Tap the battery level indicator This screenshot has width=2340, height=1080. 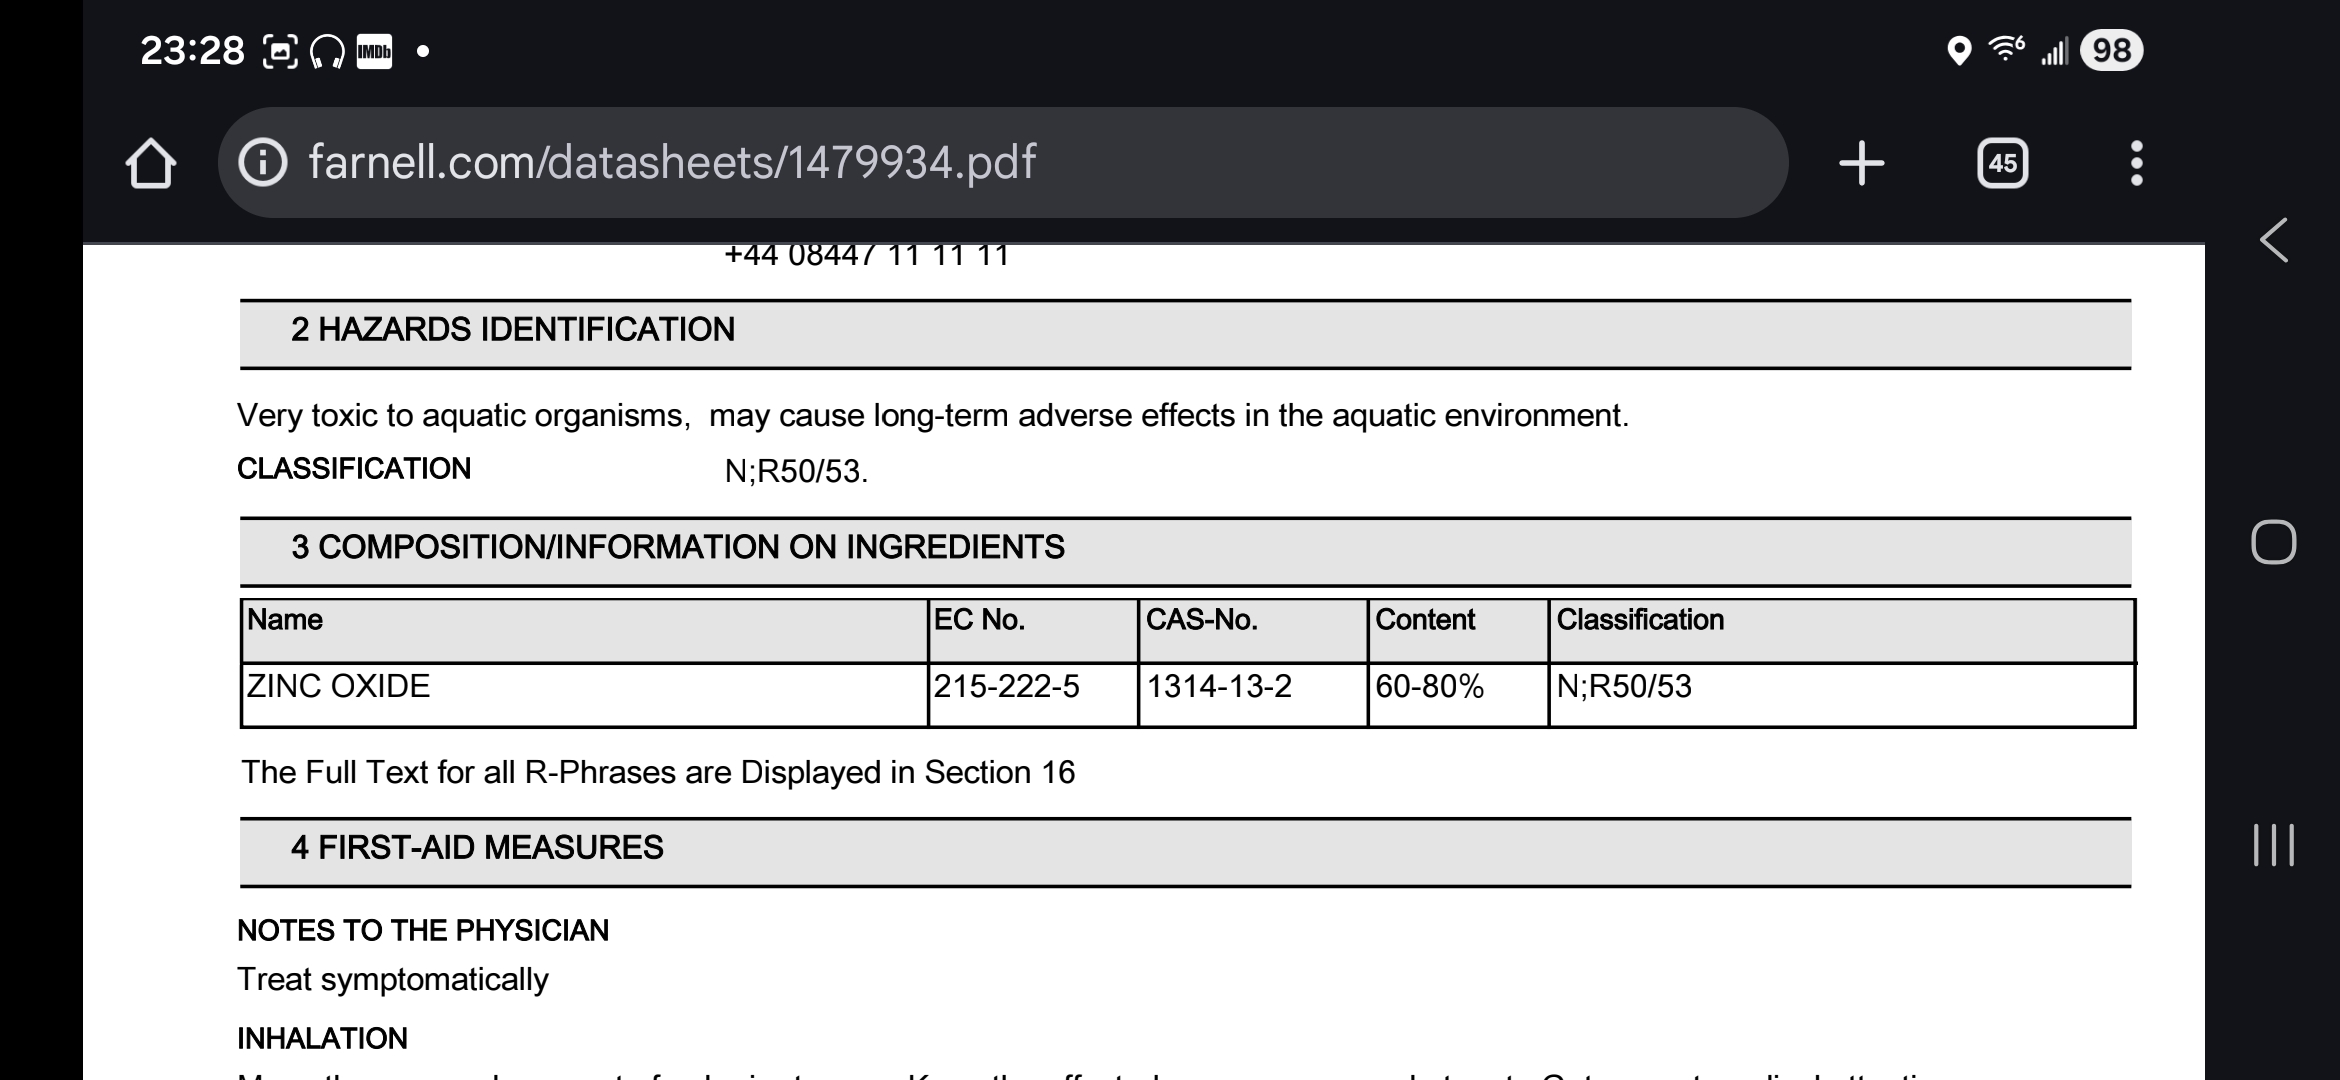coord(2111,51)
